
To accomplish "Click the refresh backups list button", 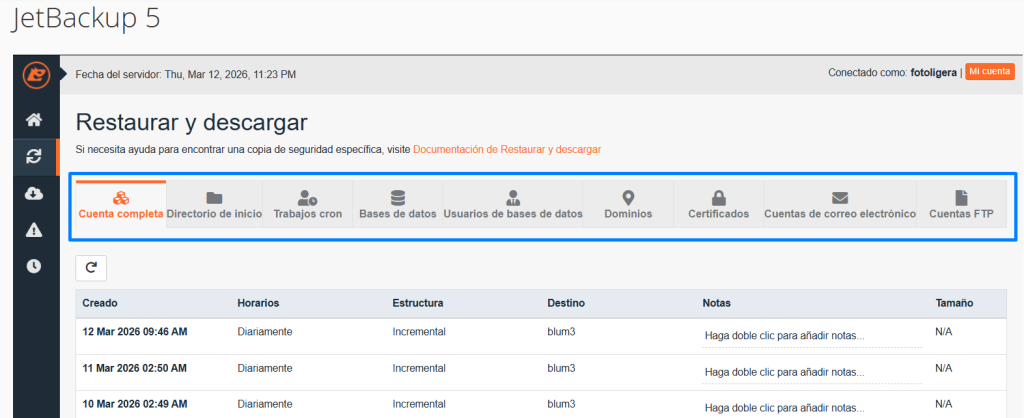I will (91, 267).
